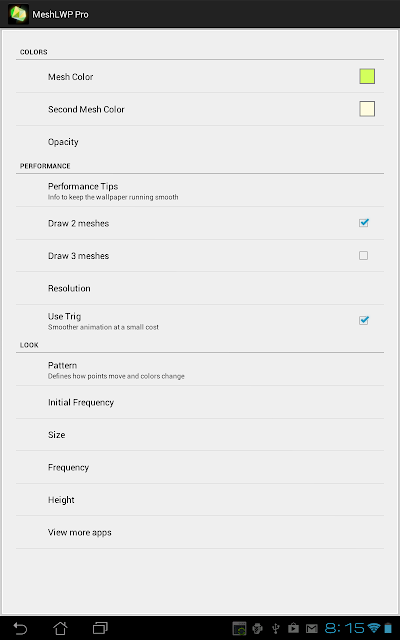Tap the Wi-Fi status icon
This screenshot has width=400, height=640.
[373, 628]
